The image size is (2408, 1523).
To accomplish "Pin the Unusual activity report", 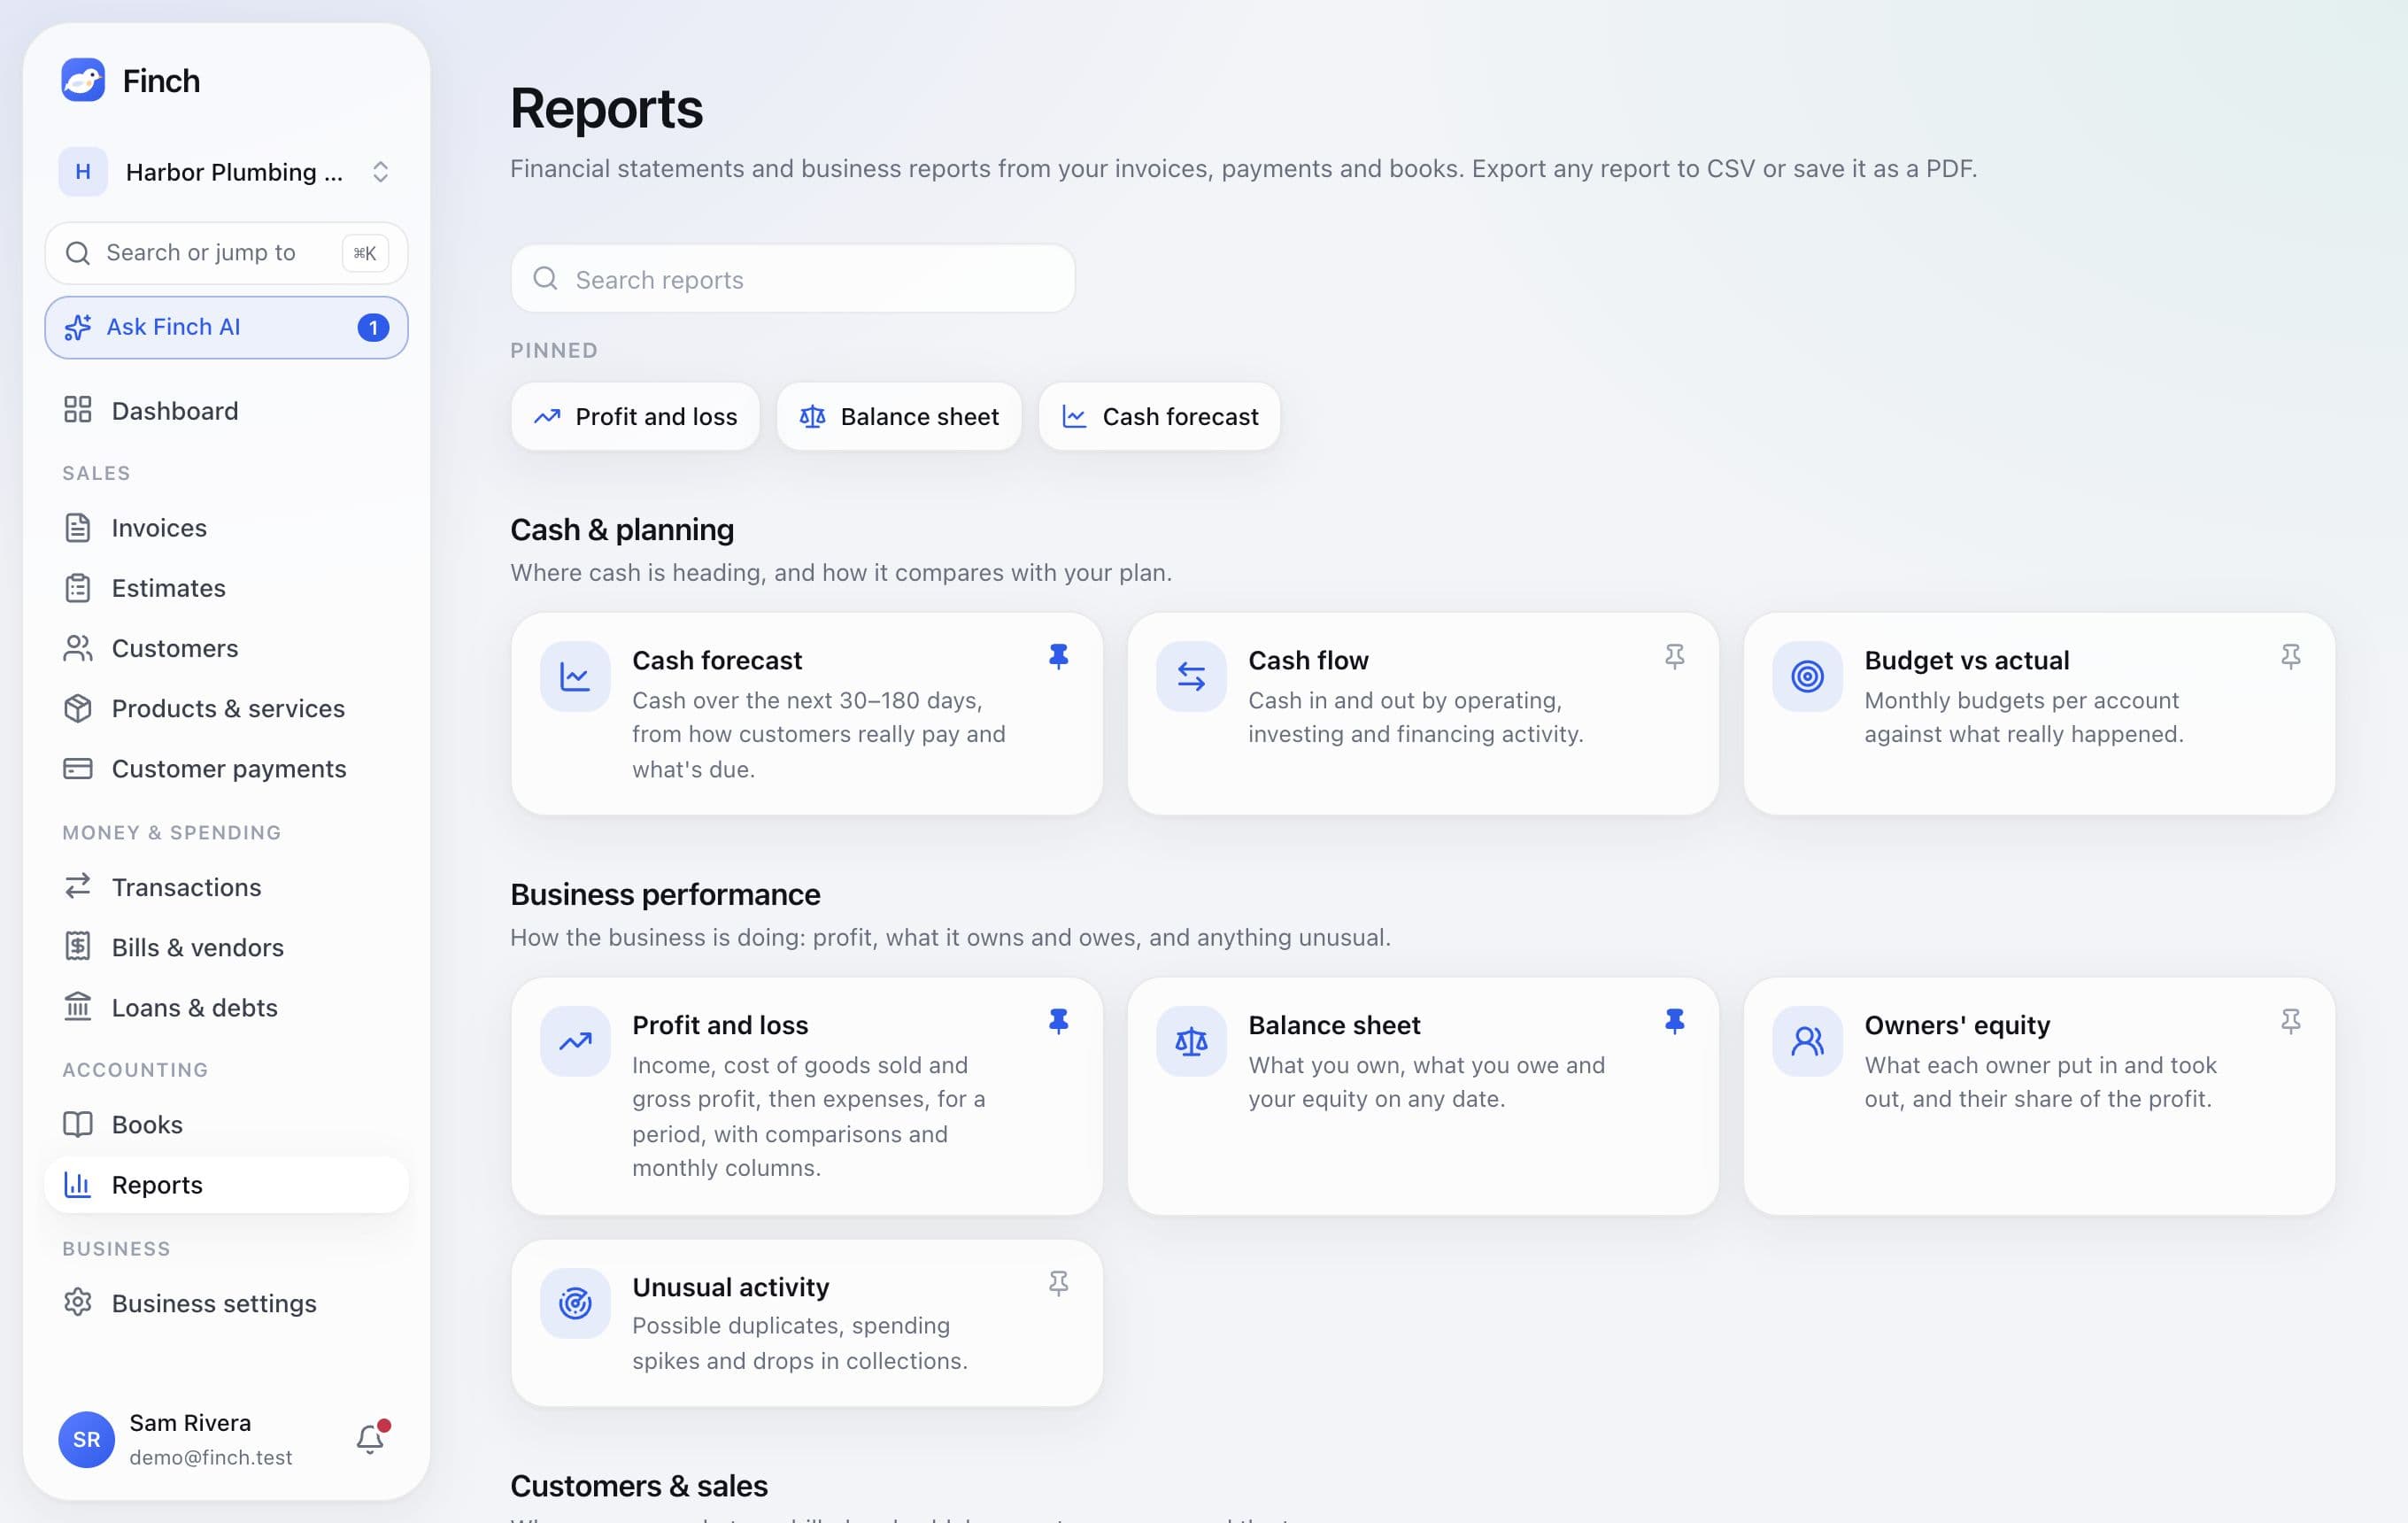I will [1058, 1284].
